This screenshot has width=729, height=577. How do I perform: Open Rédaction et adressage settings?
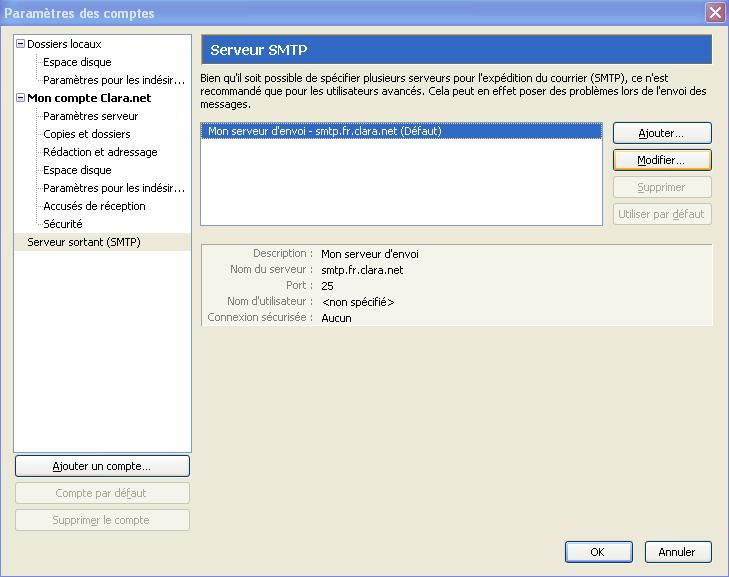[100, 152]
